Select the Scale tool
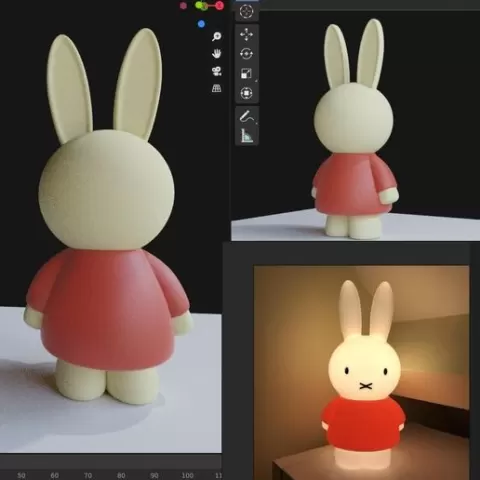The image size is (480, 480). (x=246, y=73)
